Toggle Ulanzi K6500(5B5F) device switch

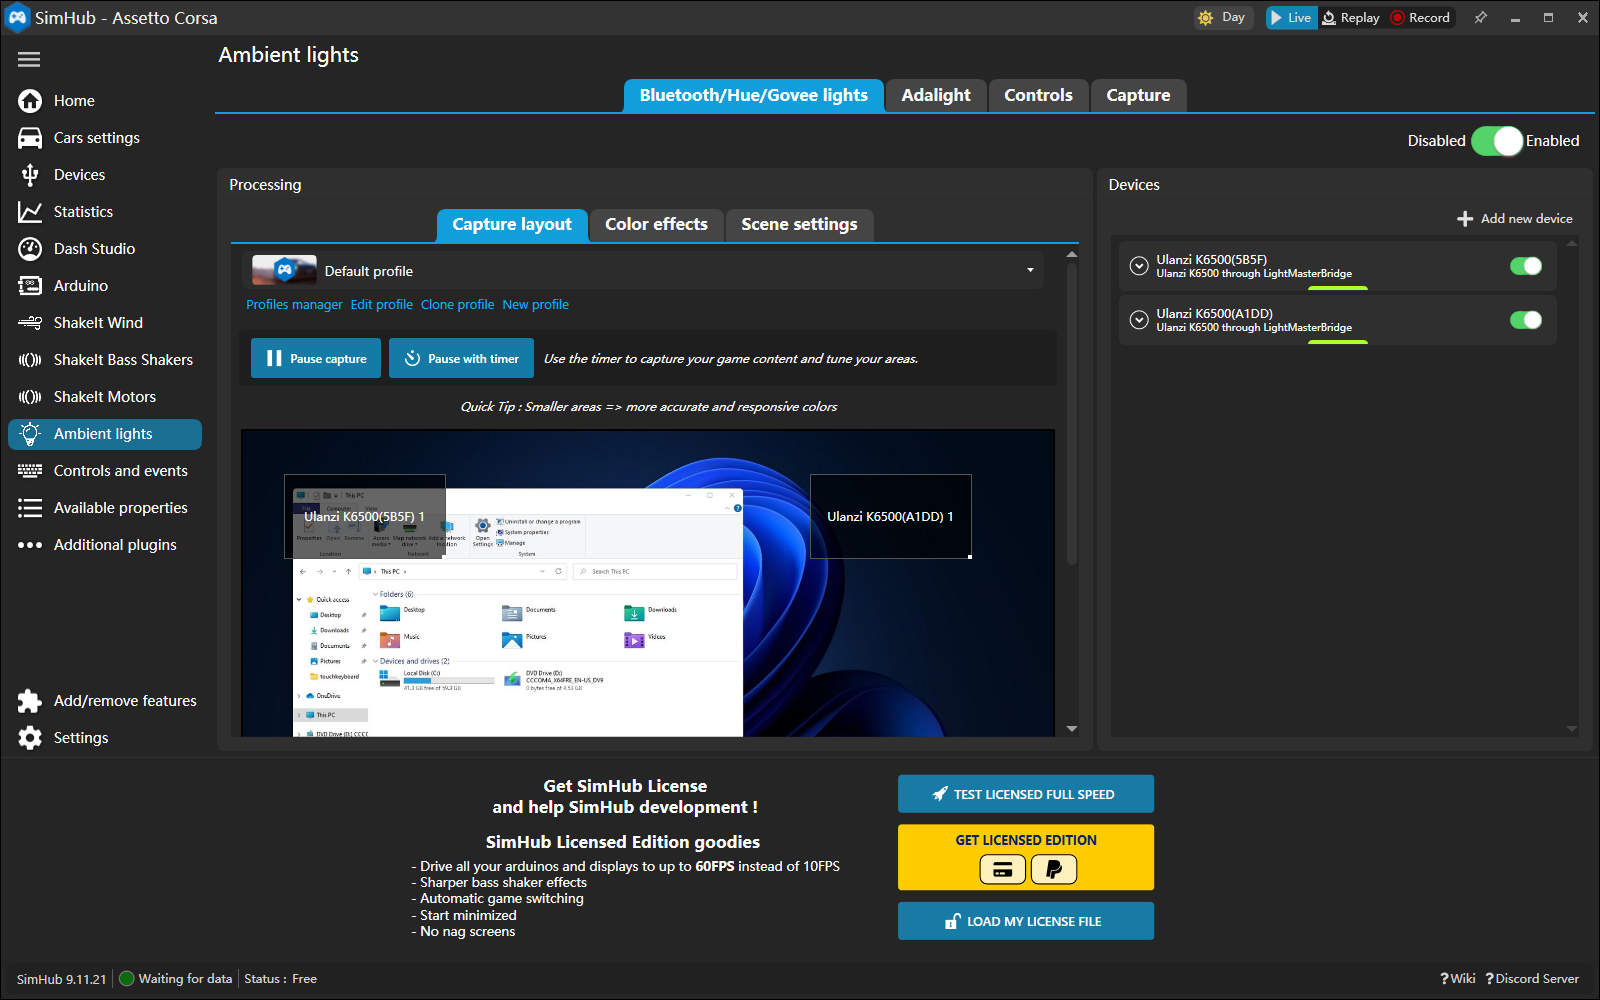point(1526,266)
